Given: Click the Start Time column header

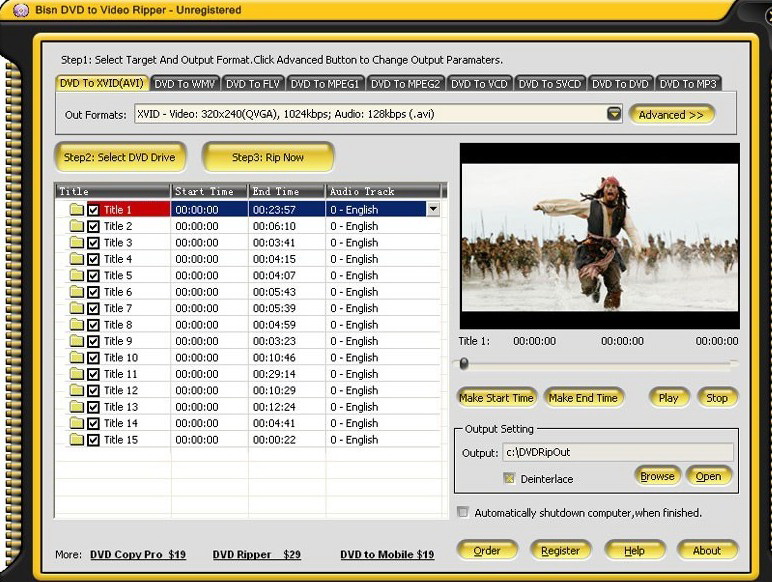Looking at the screenshot, I should (x=209, y=191).
